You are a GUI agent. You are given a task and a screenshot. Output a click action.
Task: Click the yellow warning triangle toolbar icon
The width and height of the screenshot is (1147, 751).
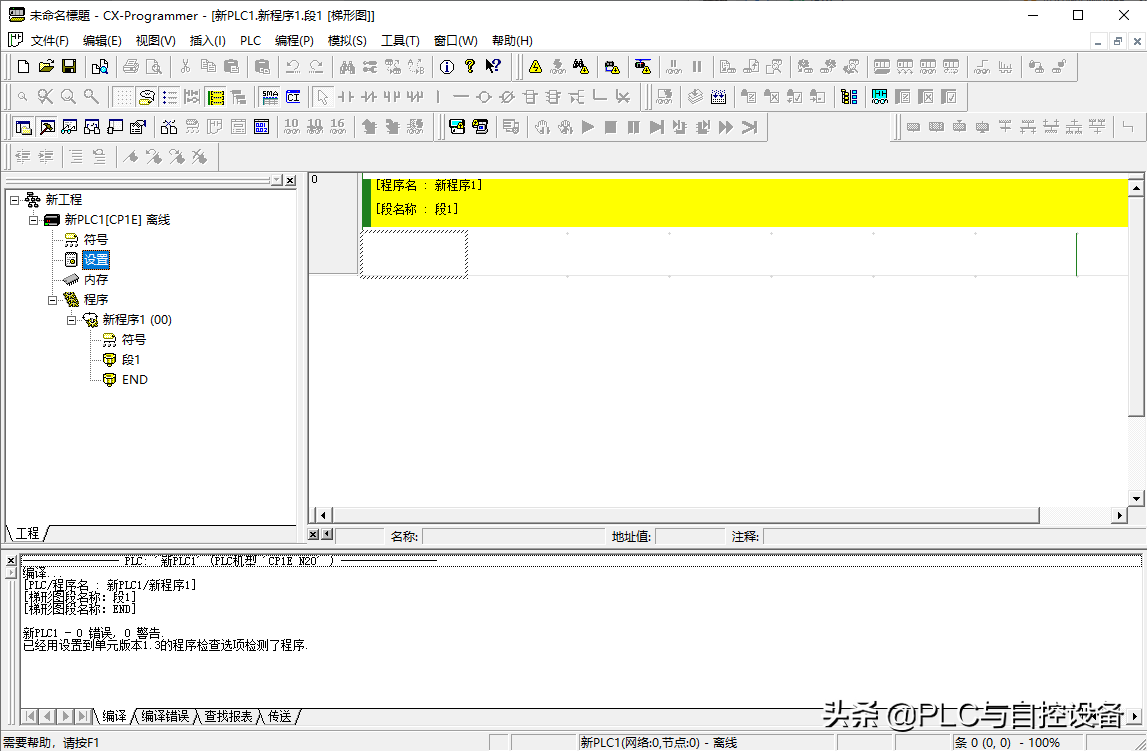click(x=535, y=67)
